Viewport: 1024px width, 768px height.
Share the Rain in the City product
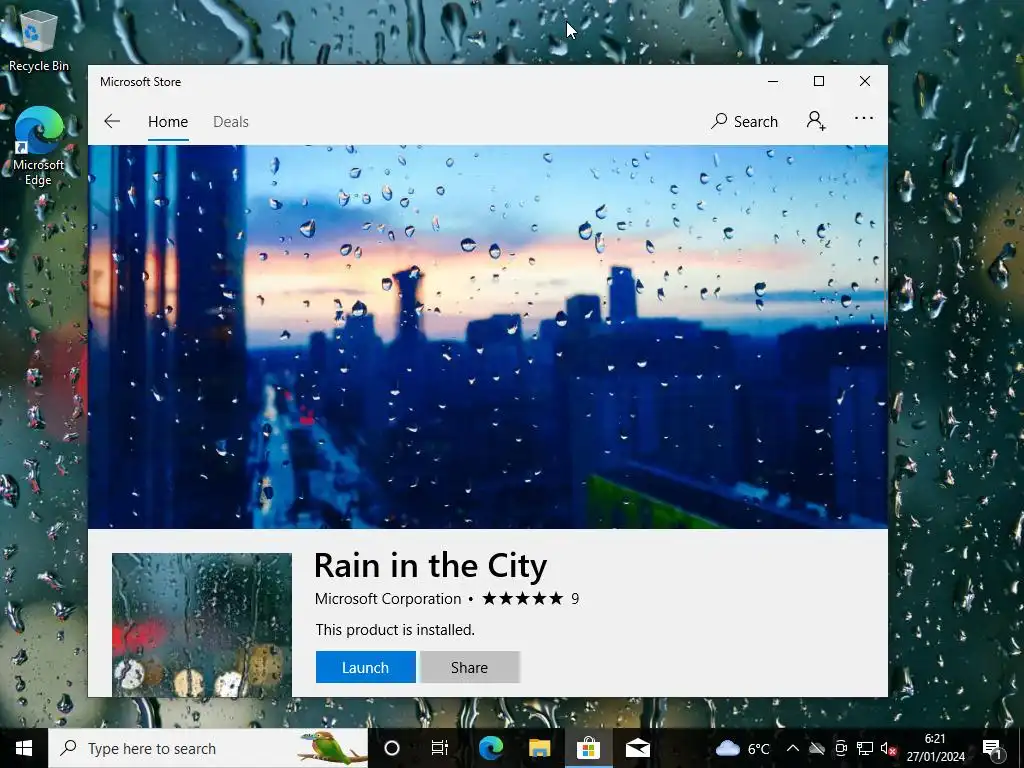(x=470, y=667)
